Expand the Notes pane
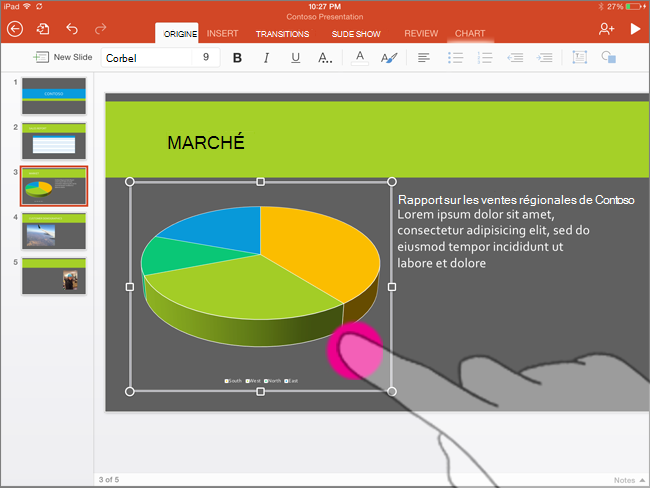The height and width of the screenshot is (488, 650). point(629,480)
